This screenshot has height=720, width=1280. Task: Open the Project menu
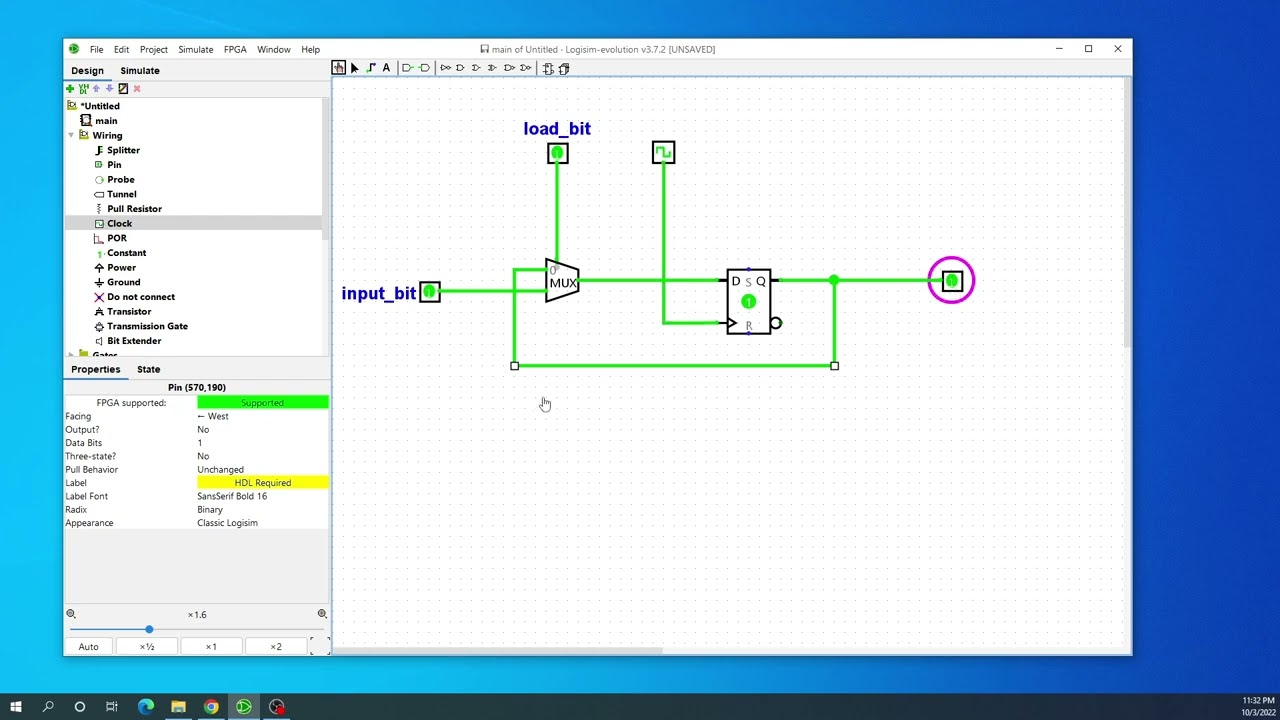tap(154, 49)
